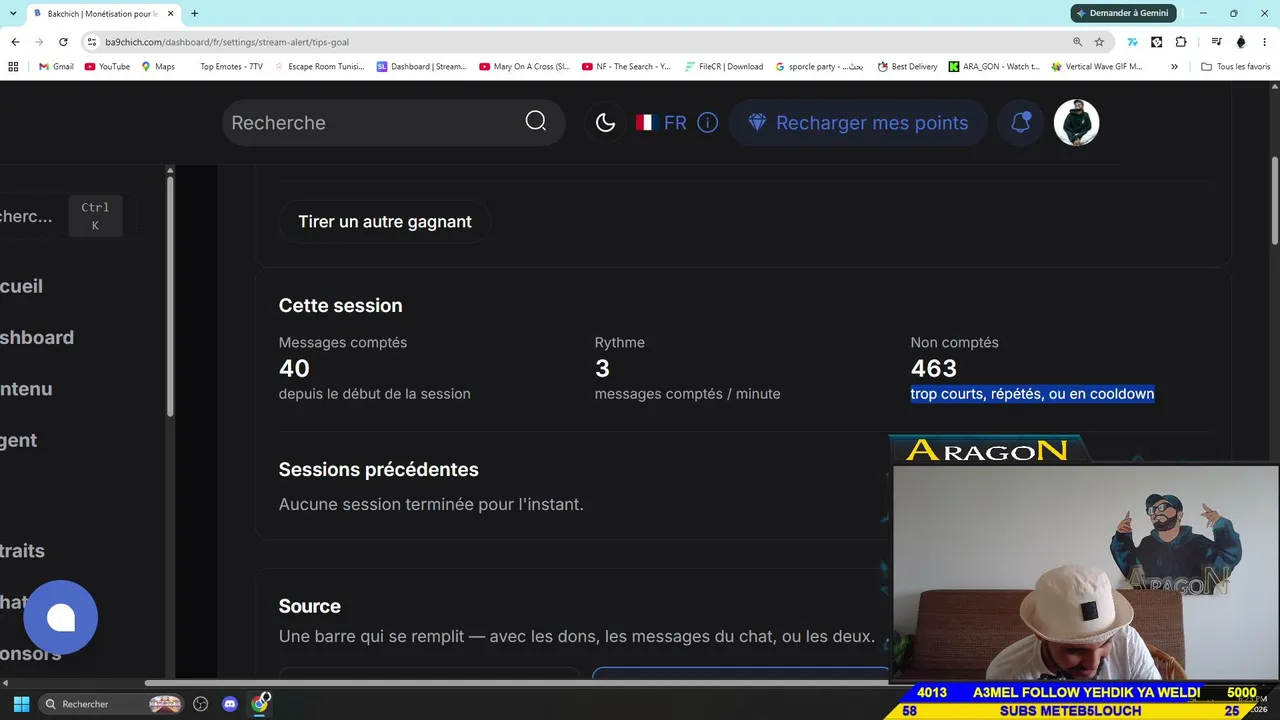Click Demander à Gemini button

(x=1121, y=13)
